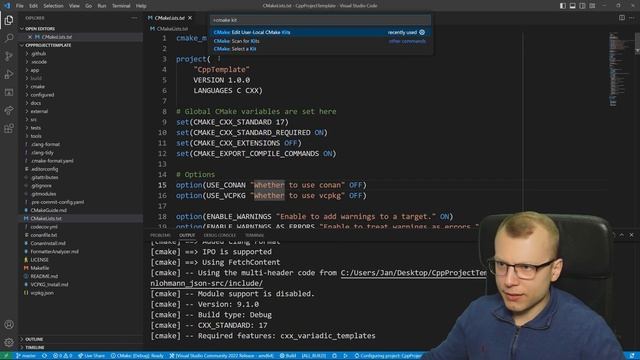Open the Live Share view
The width and height of the screenshot is (640, 360).
point(9,110)
